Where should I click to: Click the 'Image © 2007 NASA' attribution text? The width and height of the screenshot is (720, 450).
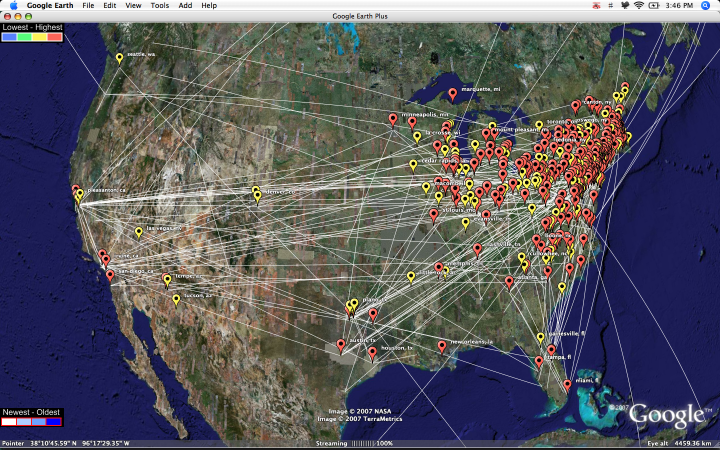click(x=360, y=411)
